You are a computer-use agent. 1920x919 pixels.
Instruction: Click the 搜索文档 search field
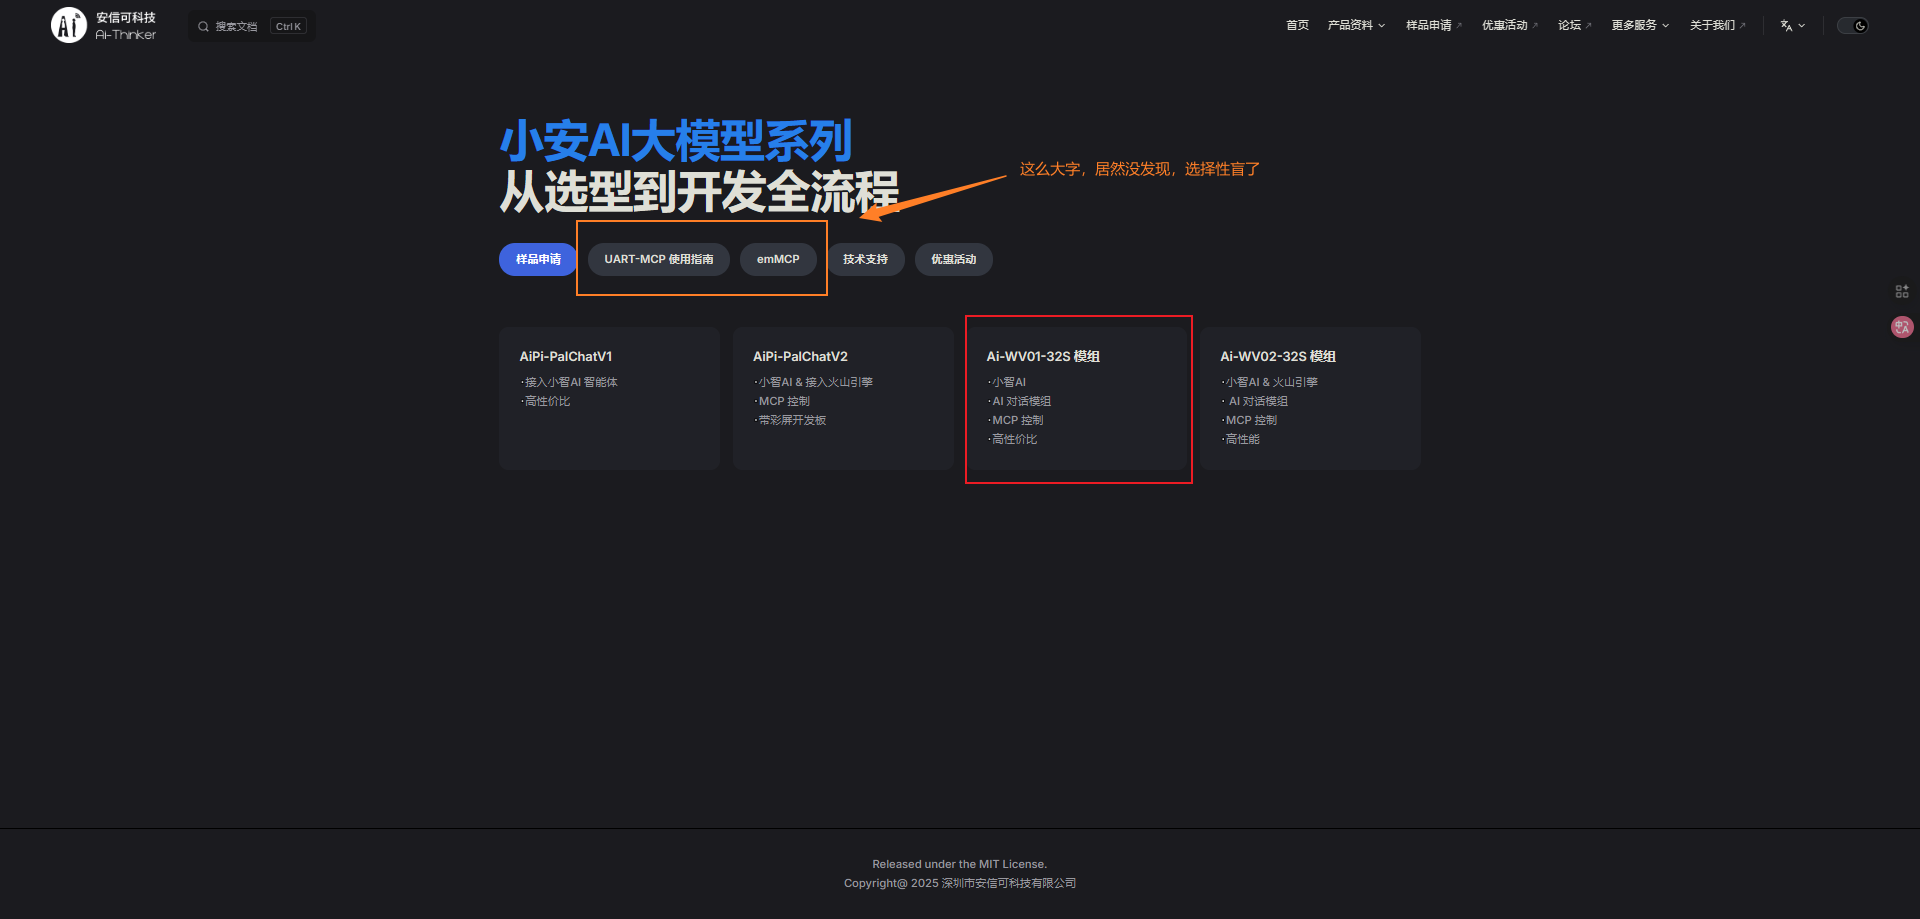[237, 27]
